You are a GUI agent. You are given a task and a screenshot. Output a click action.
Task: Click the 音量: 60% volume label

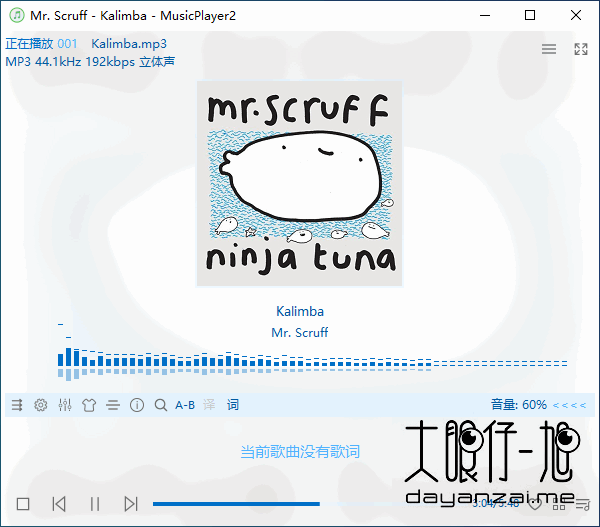pyautogui.click(x=519, y=405)
